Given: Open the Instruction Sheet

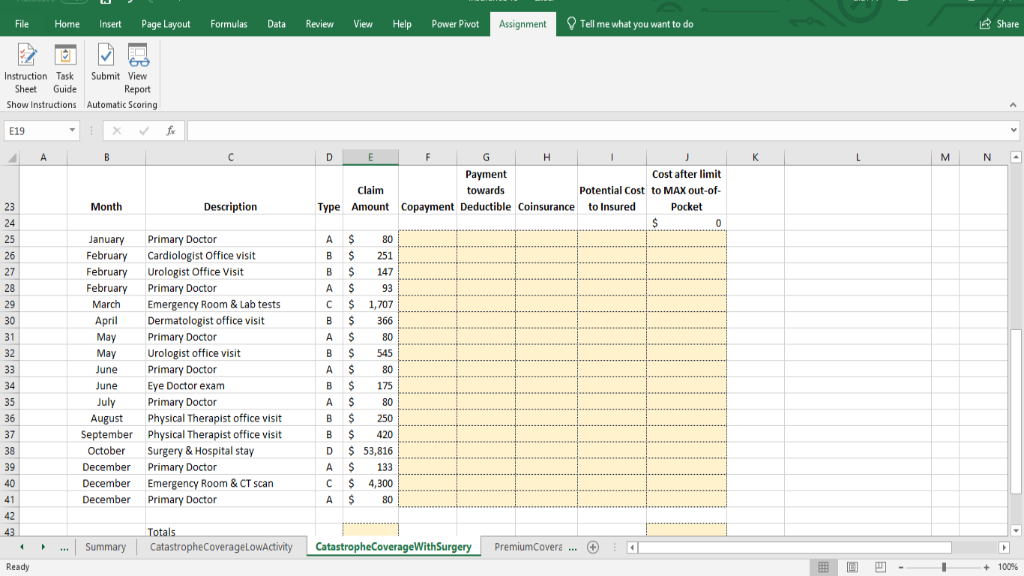Looking at the screenshot, I should [26, 66].
